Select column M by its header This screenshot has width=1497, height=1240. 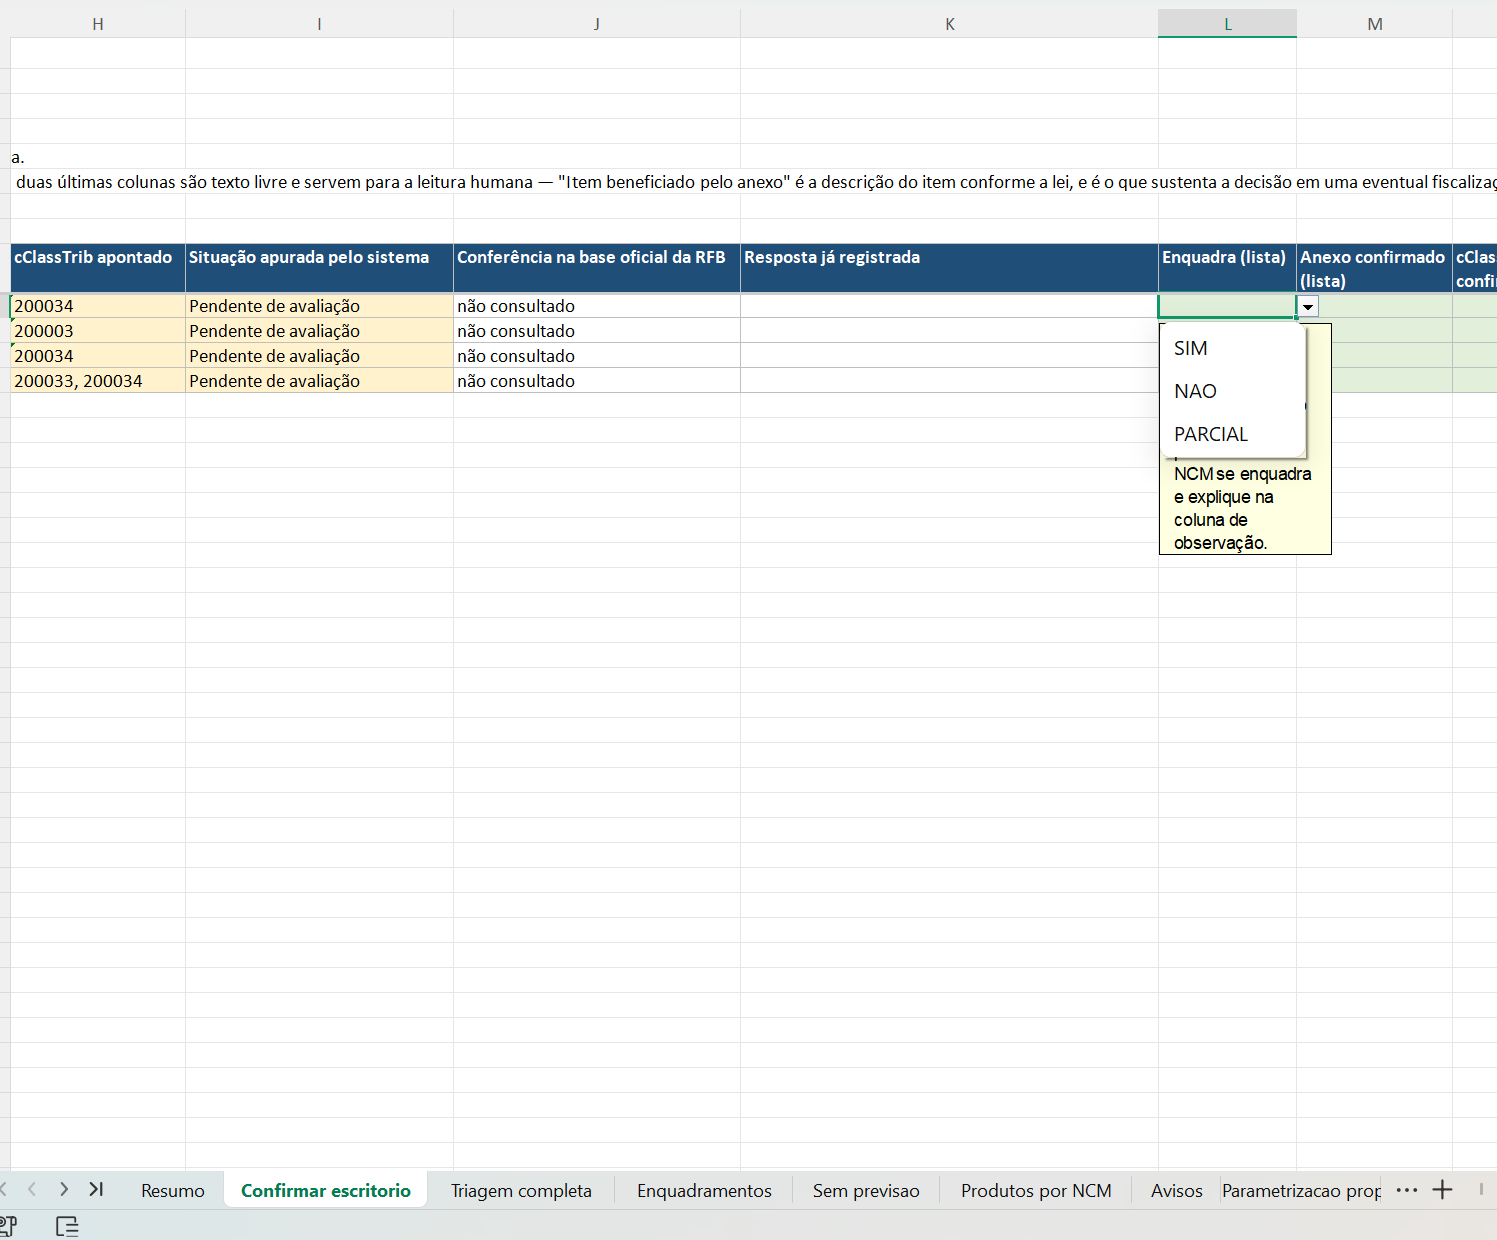click(x=1374, y=24)
